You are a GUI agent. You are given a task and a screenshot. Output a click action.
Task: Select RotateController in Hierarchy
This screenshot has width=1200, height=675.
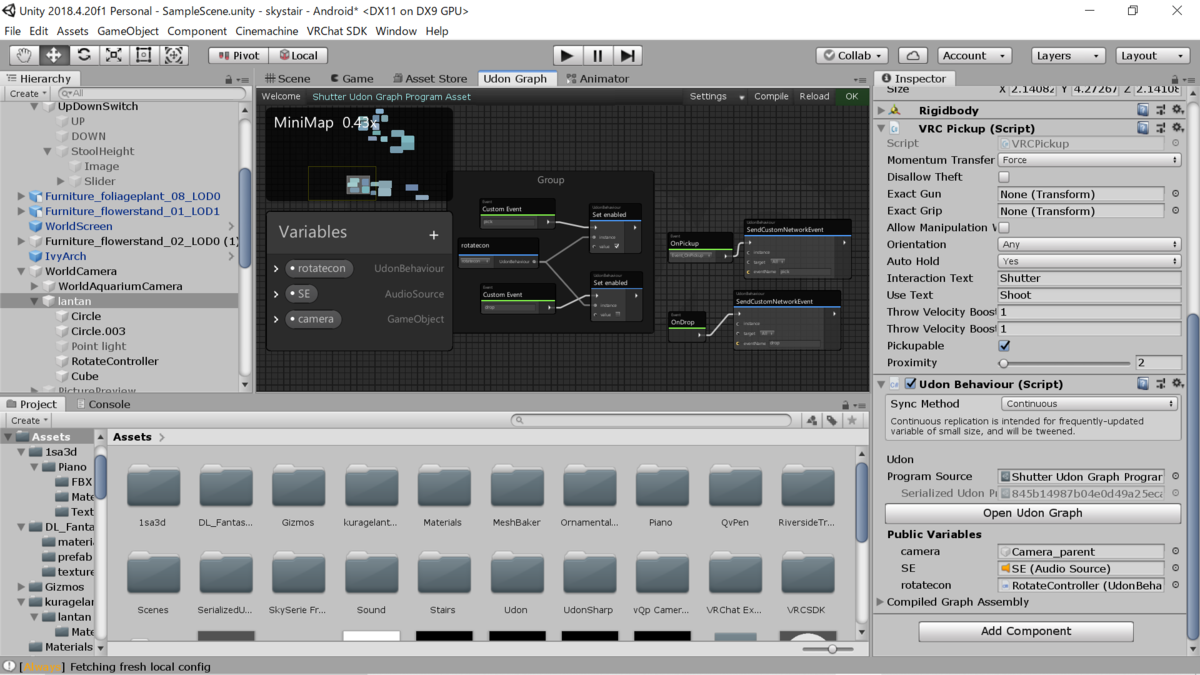[x=114, y=361]
